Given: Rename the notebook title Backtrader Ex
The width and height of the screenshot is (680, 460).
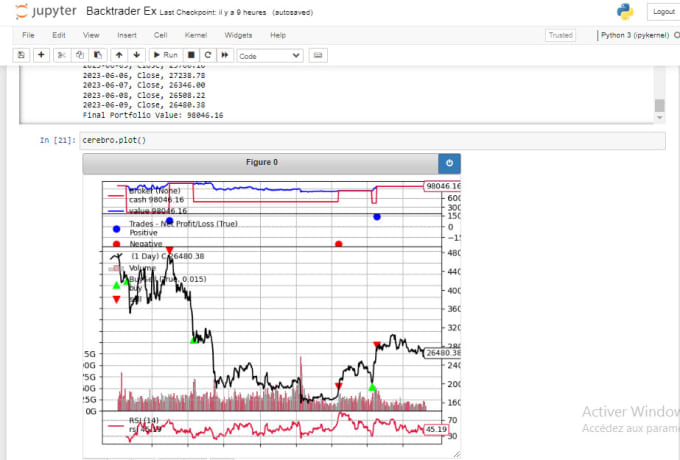Looking at the screenshot, I should 121,11.
